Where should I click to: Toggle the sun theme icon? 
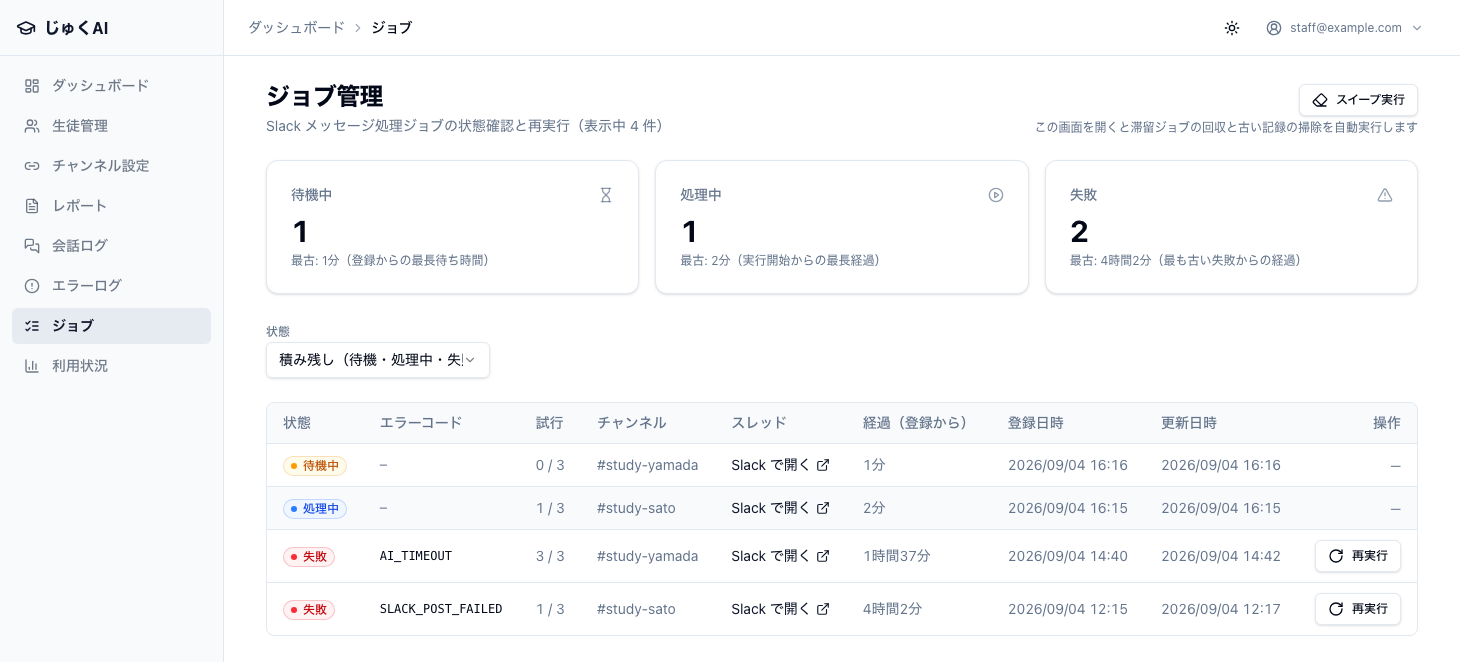tap(1232, 28)
